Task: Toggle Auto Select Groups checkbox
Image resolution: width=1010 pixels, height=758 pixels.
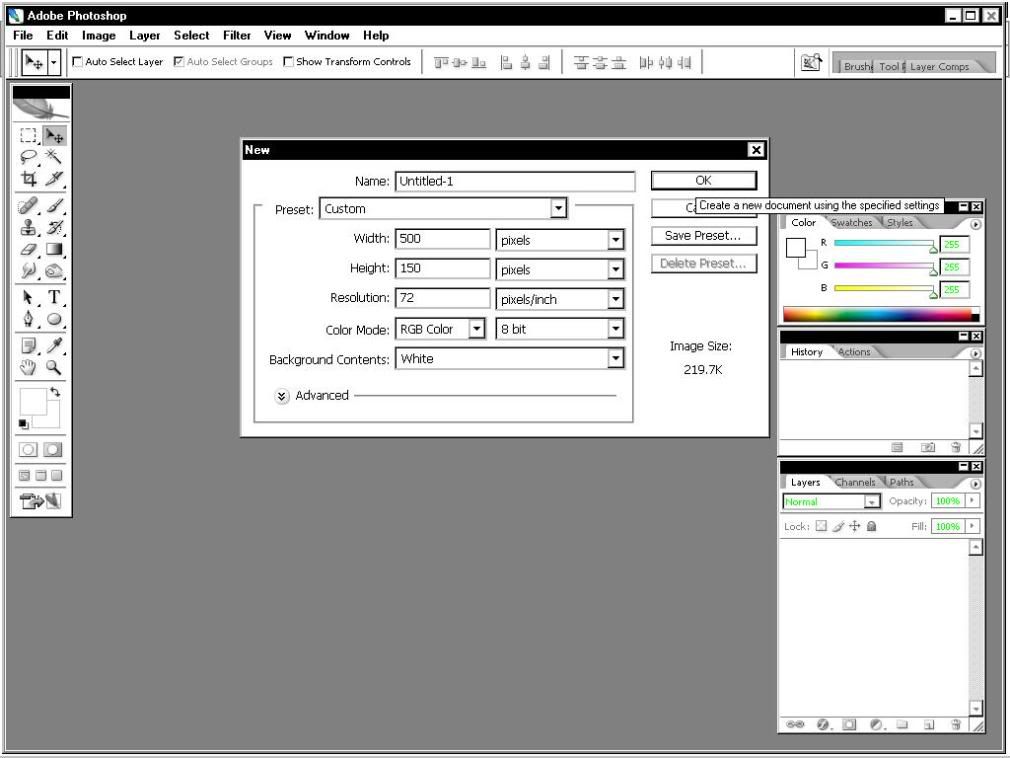Action: click(179, 62)
